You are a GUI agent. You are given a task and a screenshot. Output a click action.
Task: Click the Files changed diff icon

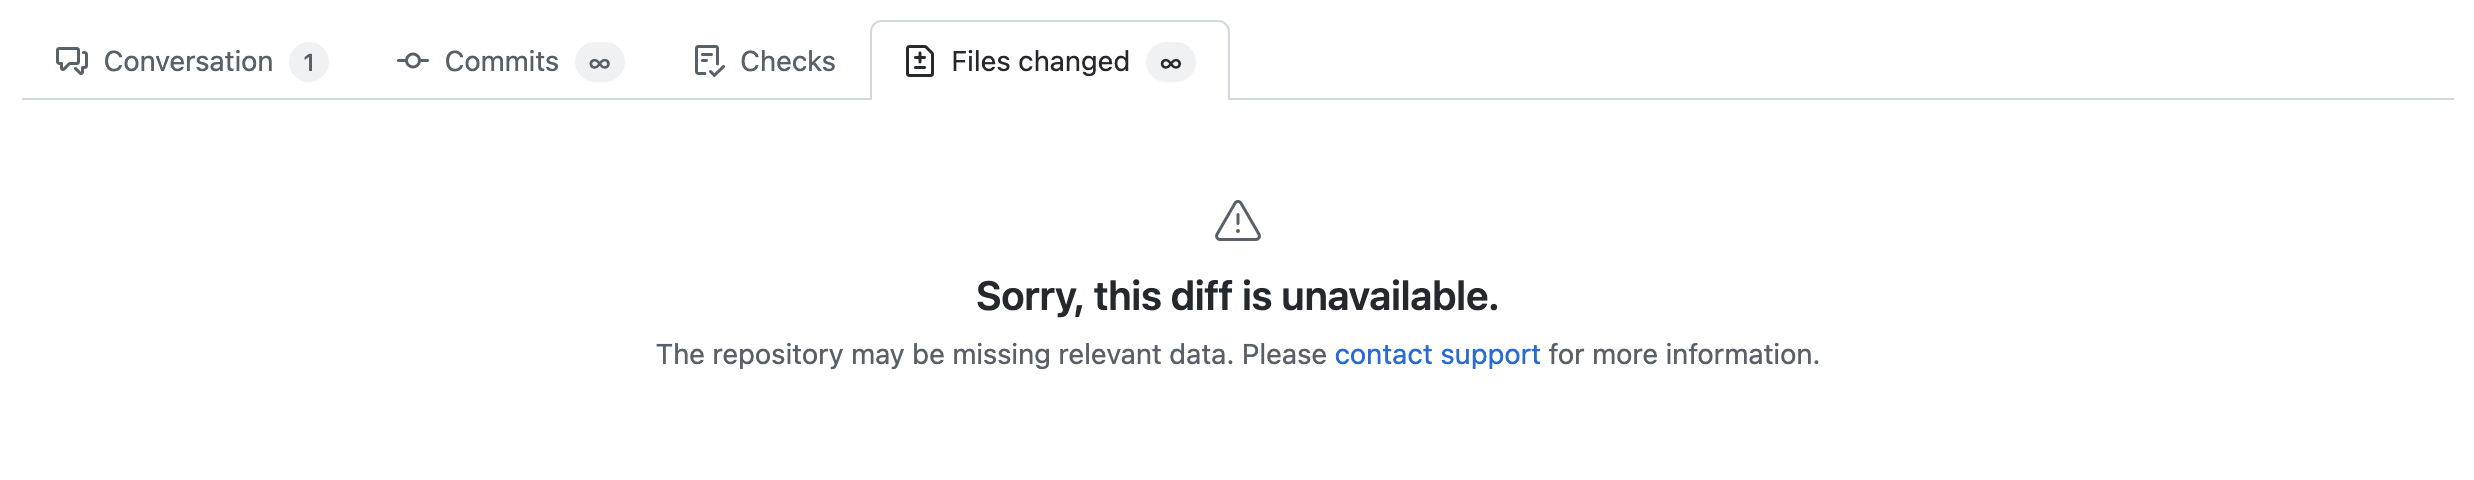919,61
